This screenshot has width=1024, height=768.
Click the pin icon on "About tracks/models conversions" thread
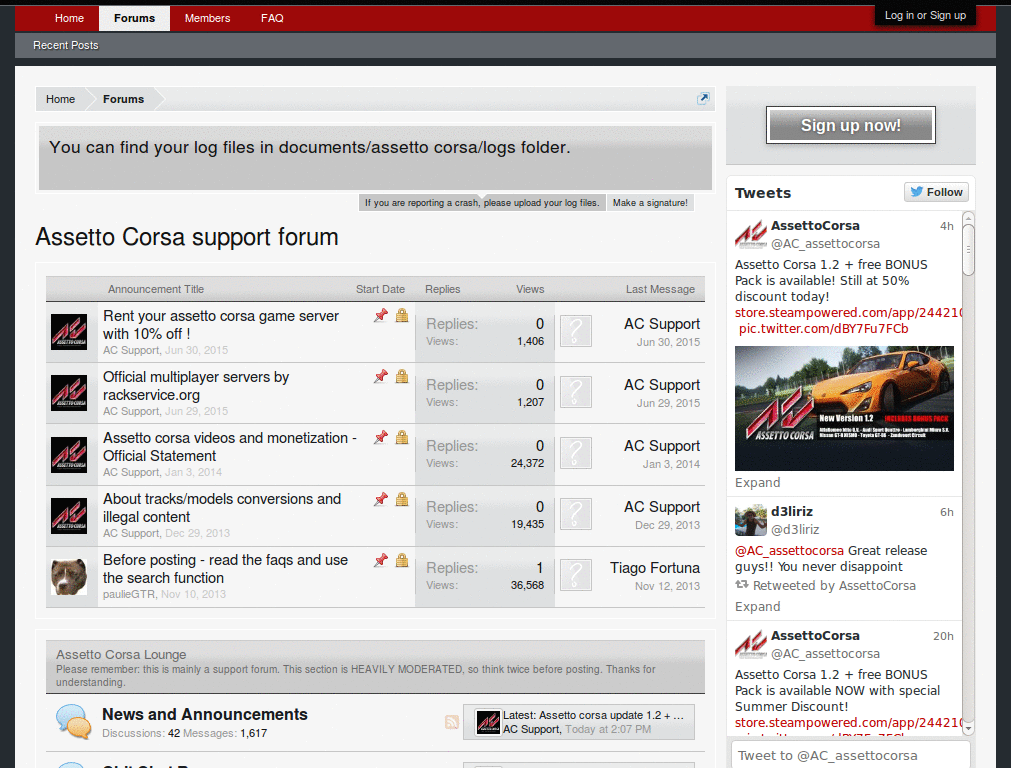(380, 499)
